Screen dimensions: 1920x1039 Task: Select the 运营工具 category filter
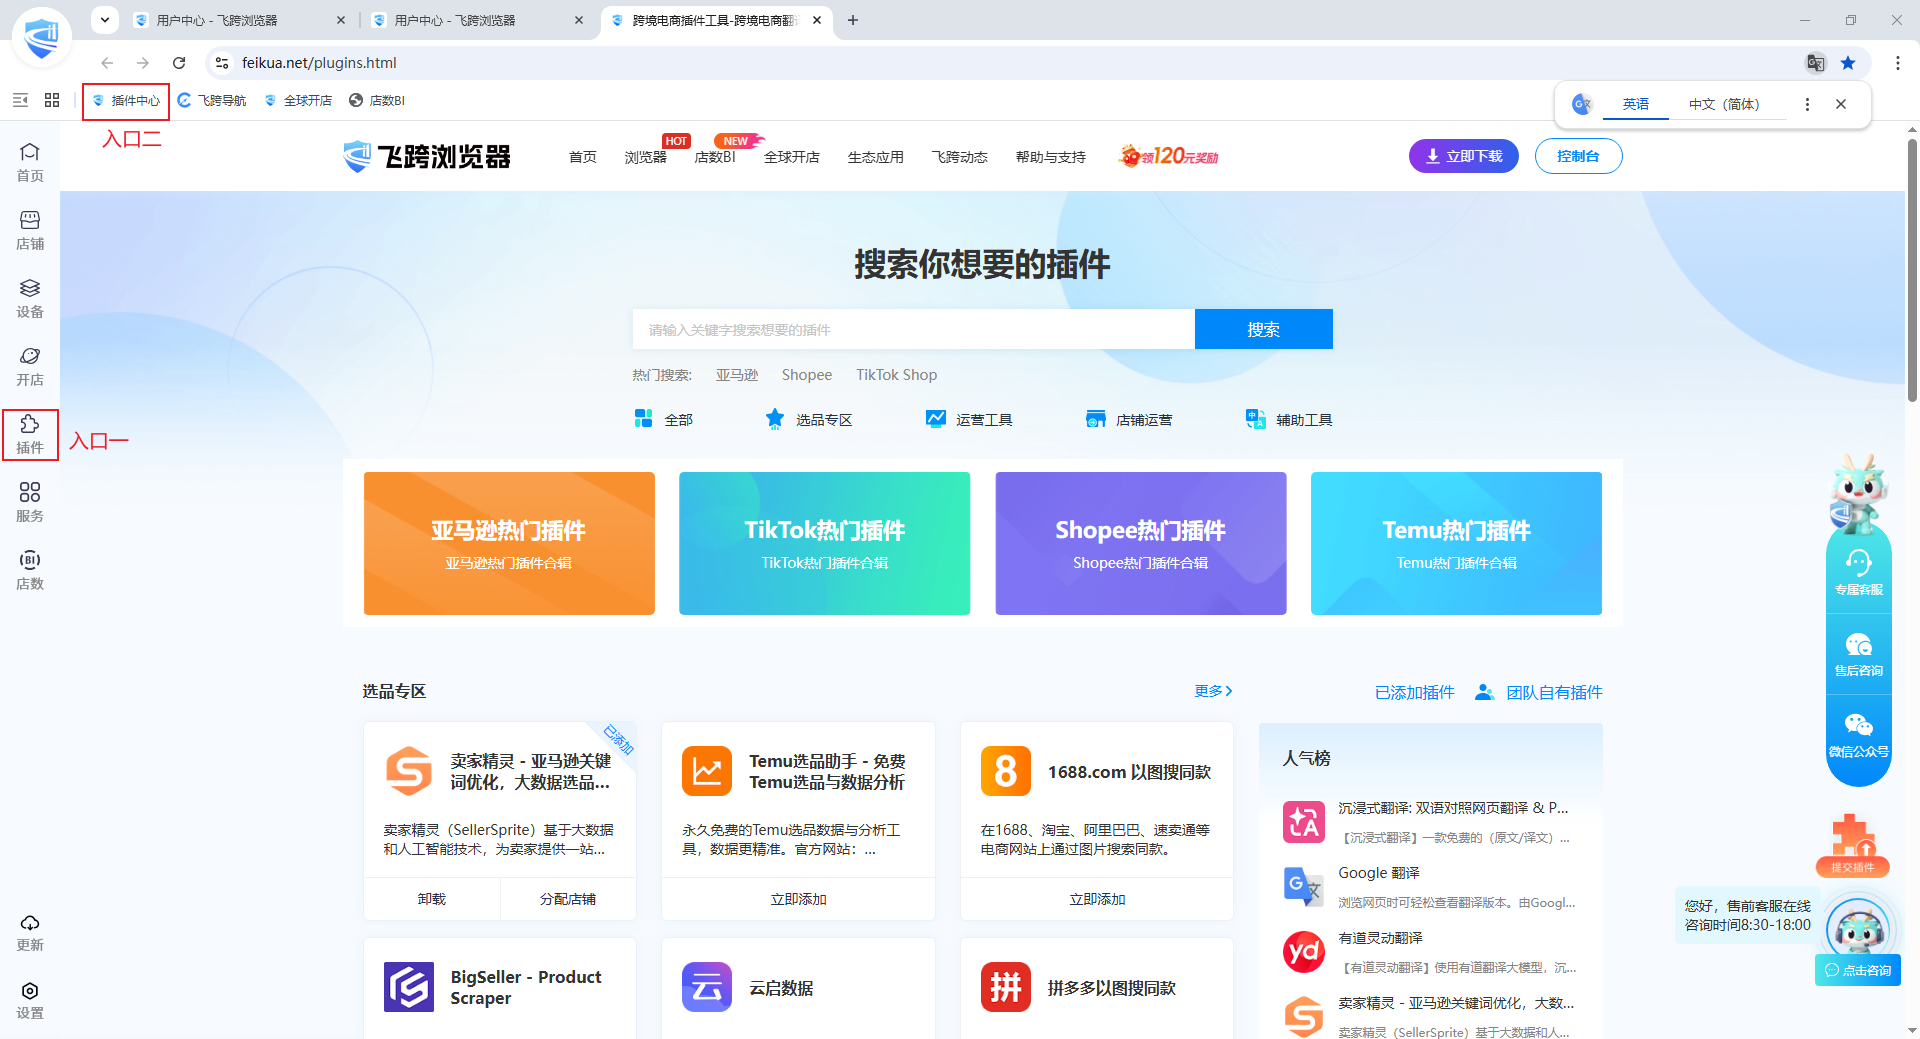pos(969,419)
